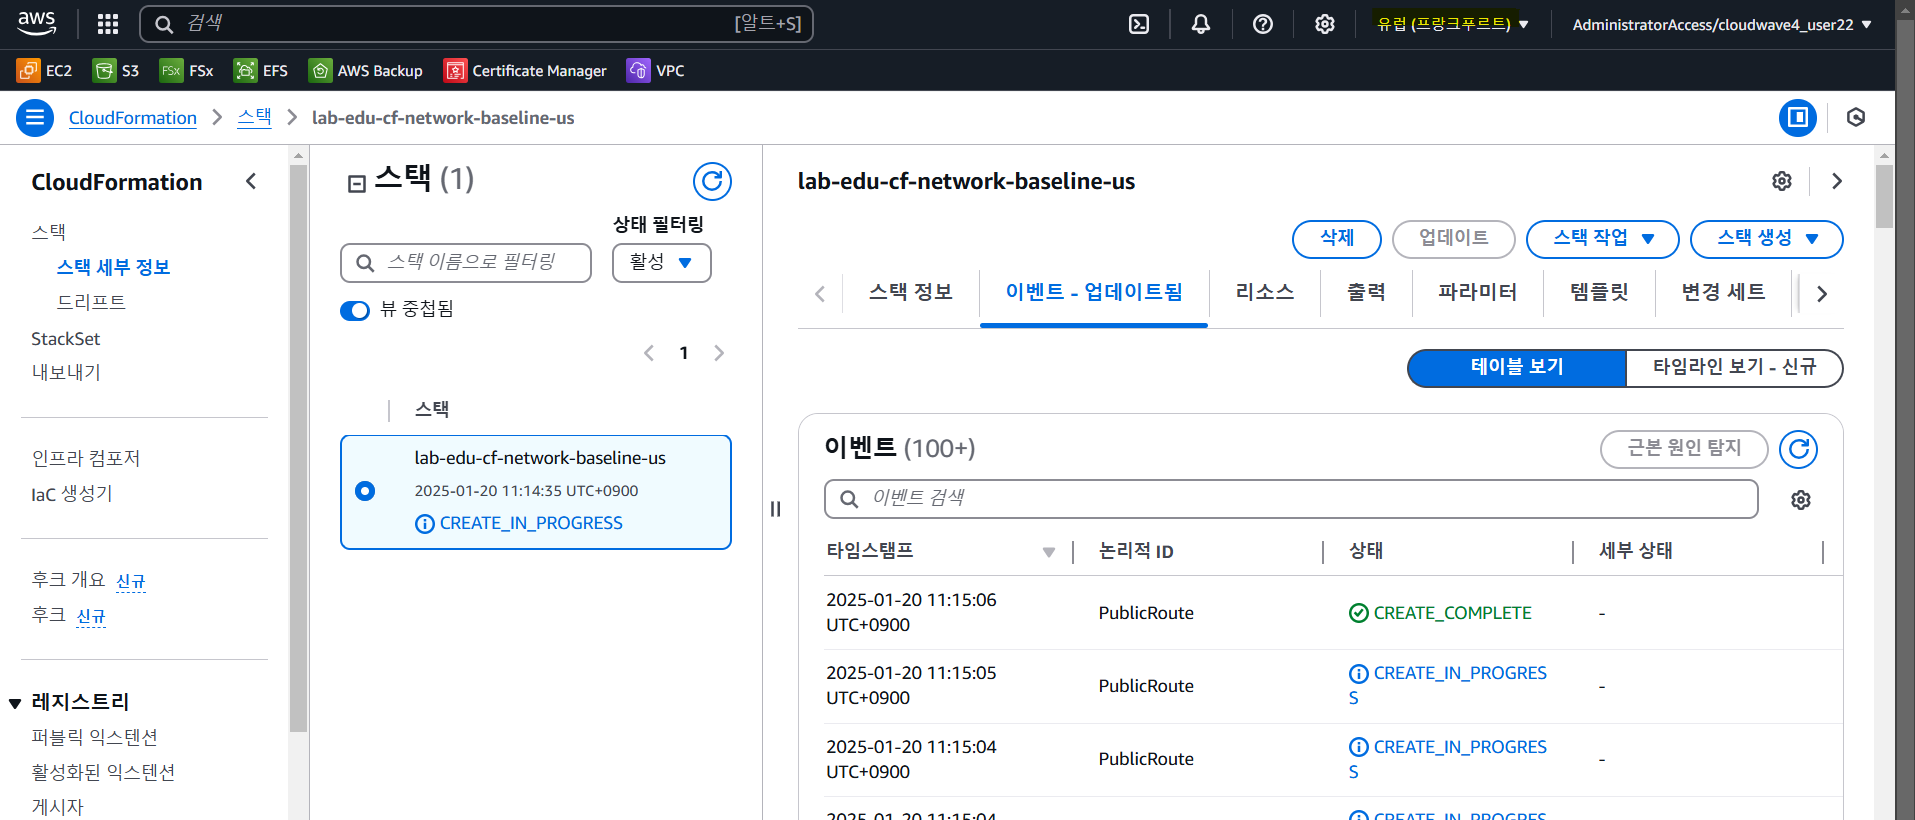Screen dimensions: 1915x820
Task: Open S3 shortcut in favorites bar
Action: tap(116, 70)
